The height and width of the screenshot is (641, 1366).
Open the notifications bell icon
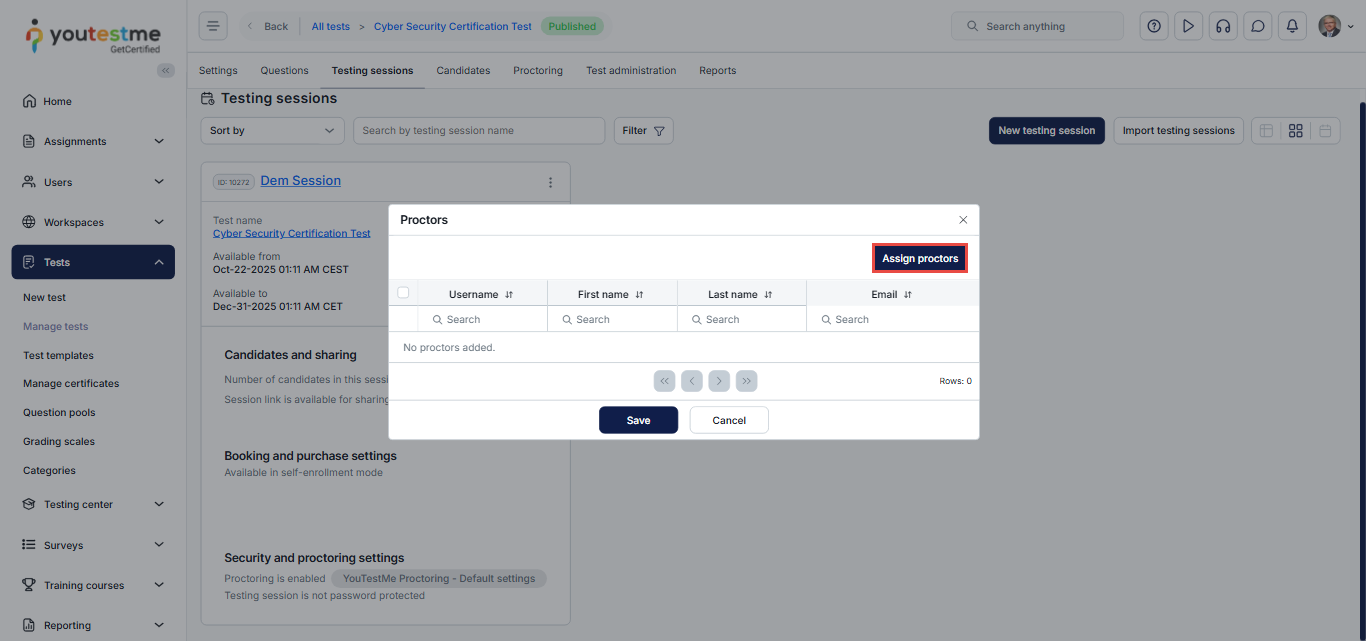coord(1292,26)
